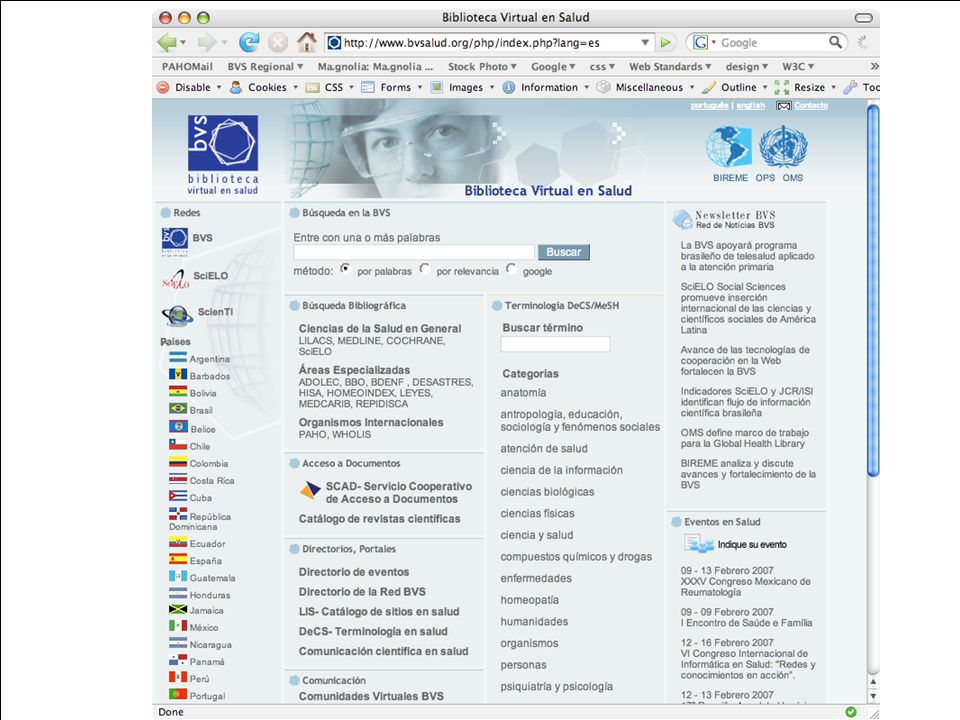Open the Outline developer menu
The height and width of the screenshot is (720, 960).
pyautogui.click(x=734, y=87)
